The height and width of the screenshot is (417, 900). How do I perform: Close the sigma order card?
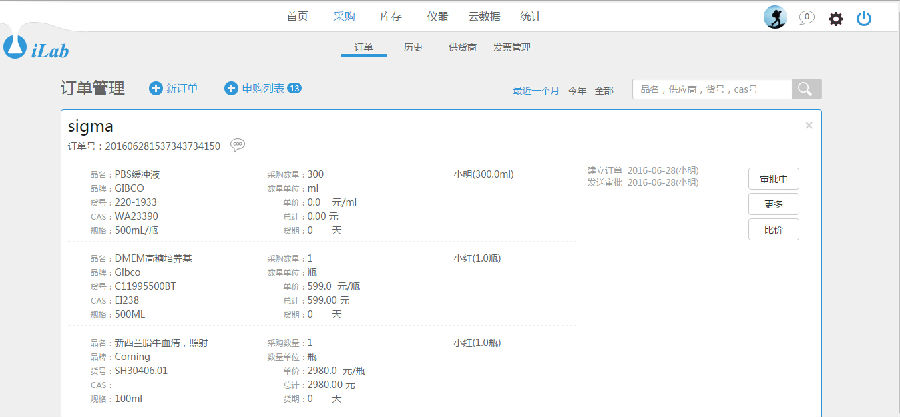pyautogui.click(x=809, y=125)
